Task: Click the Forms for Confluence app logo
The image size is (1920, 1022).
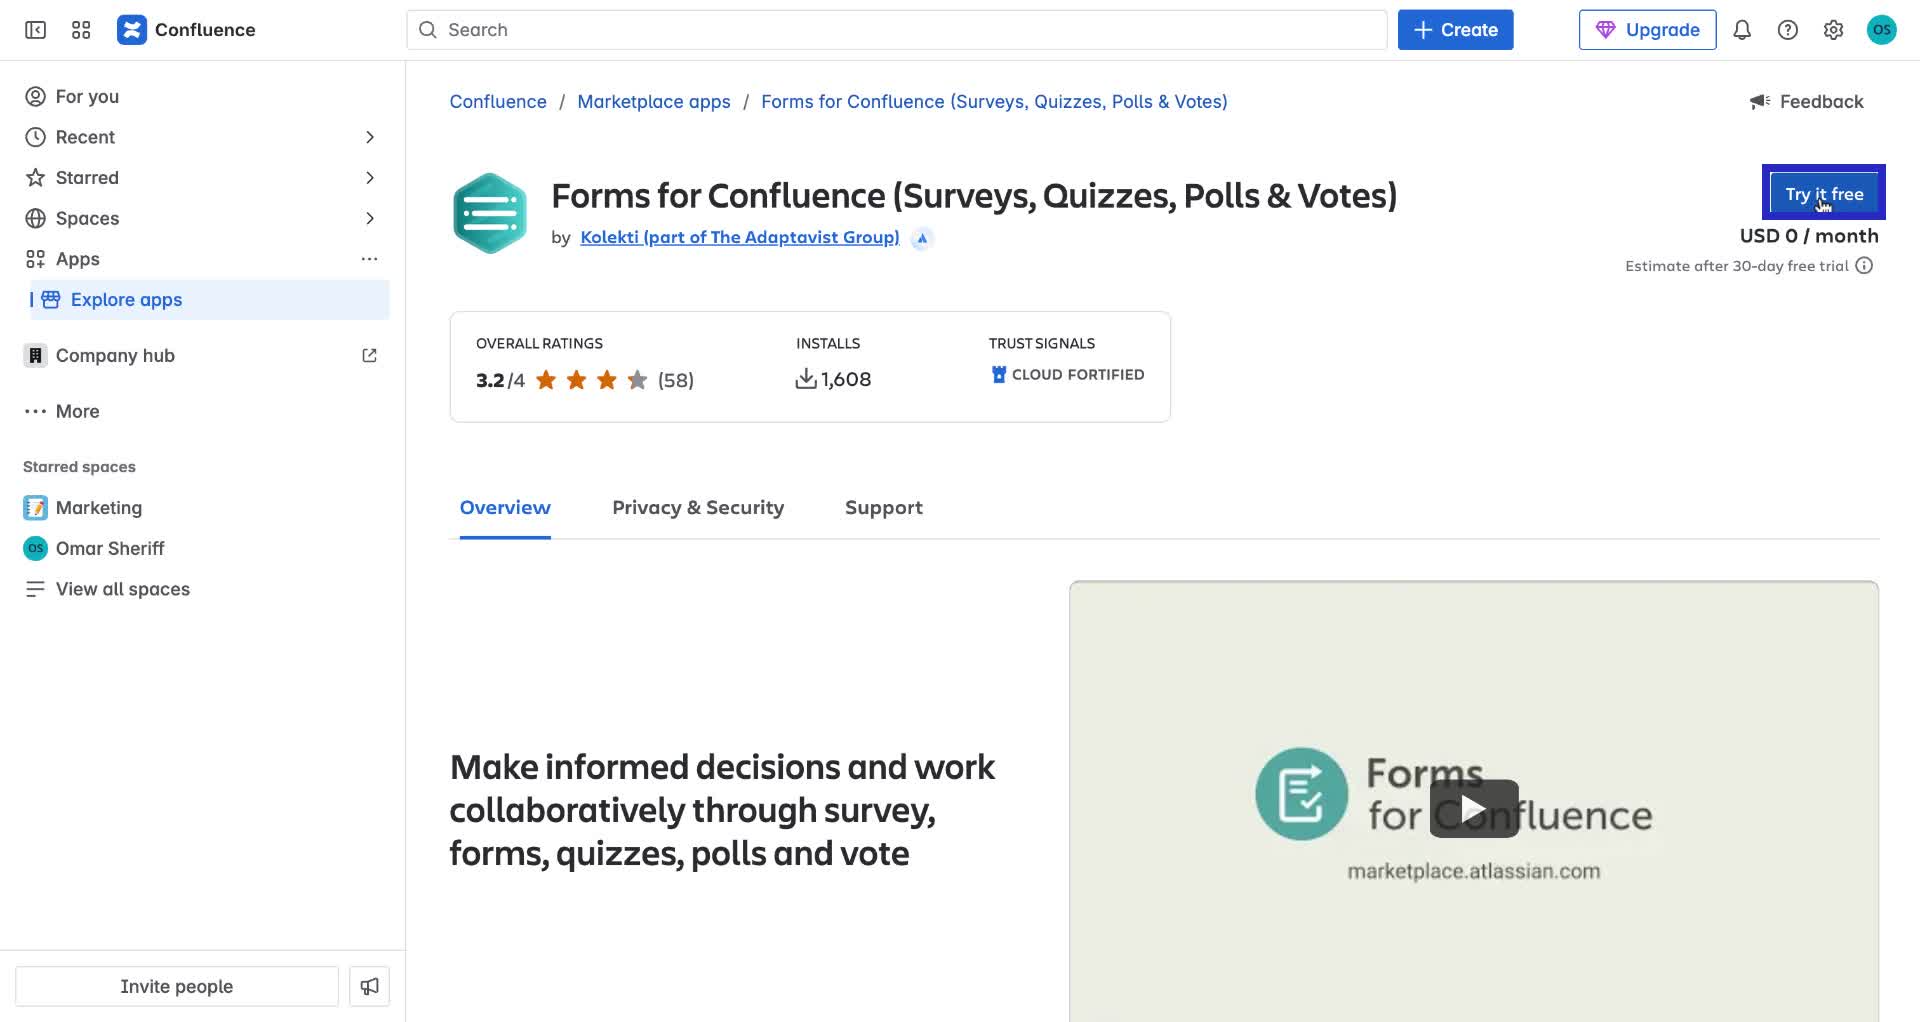Action: [490, 213]
